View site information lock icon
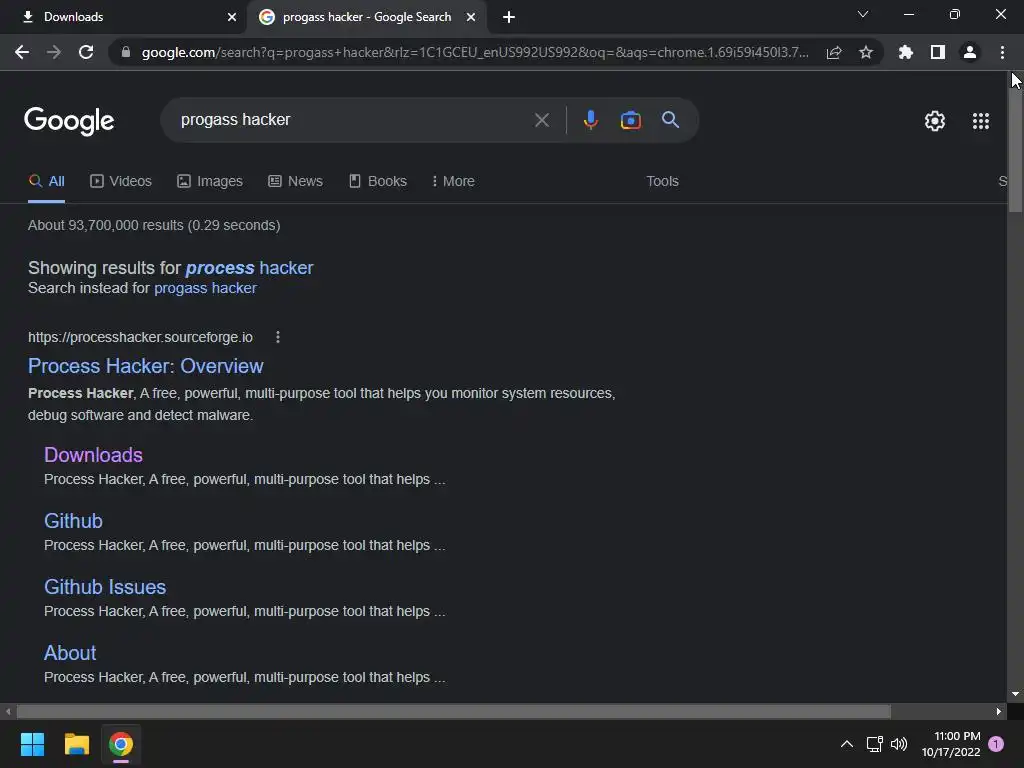This screenshot has width=1024, height=768. 125,52
